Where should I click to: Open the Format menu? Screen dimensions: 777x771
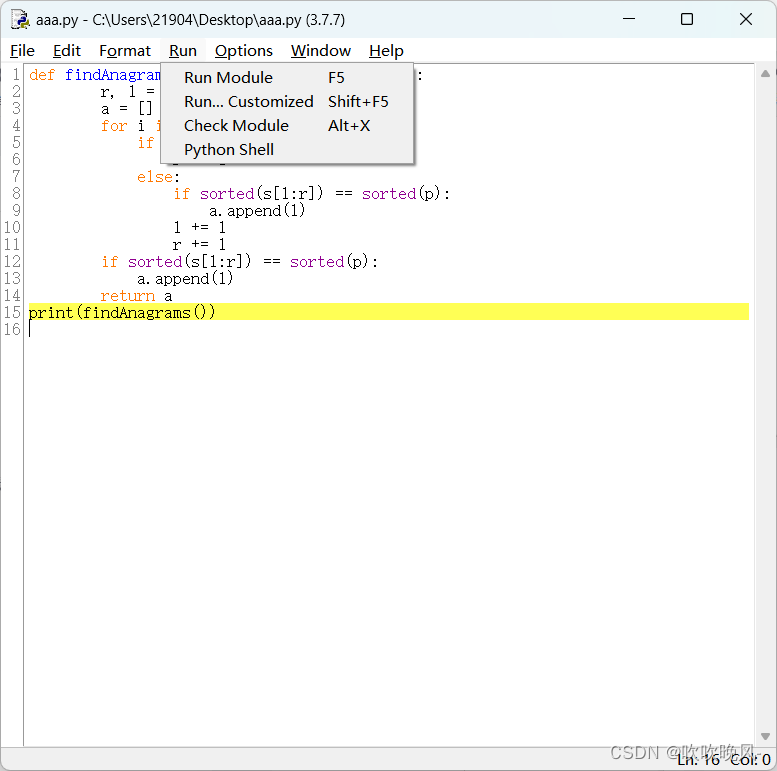coord(125,51)
